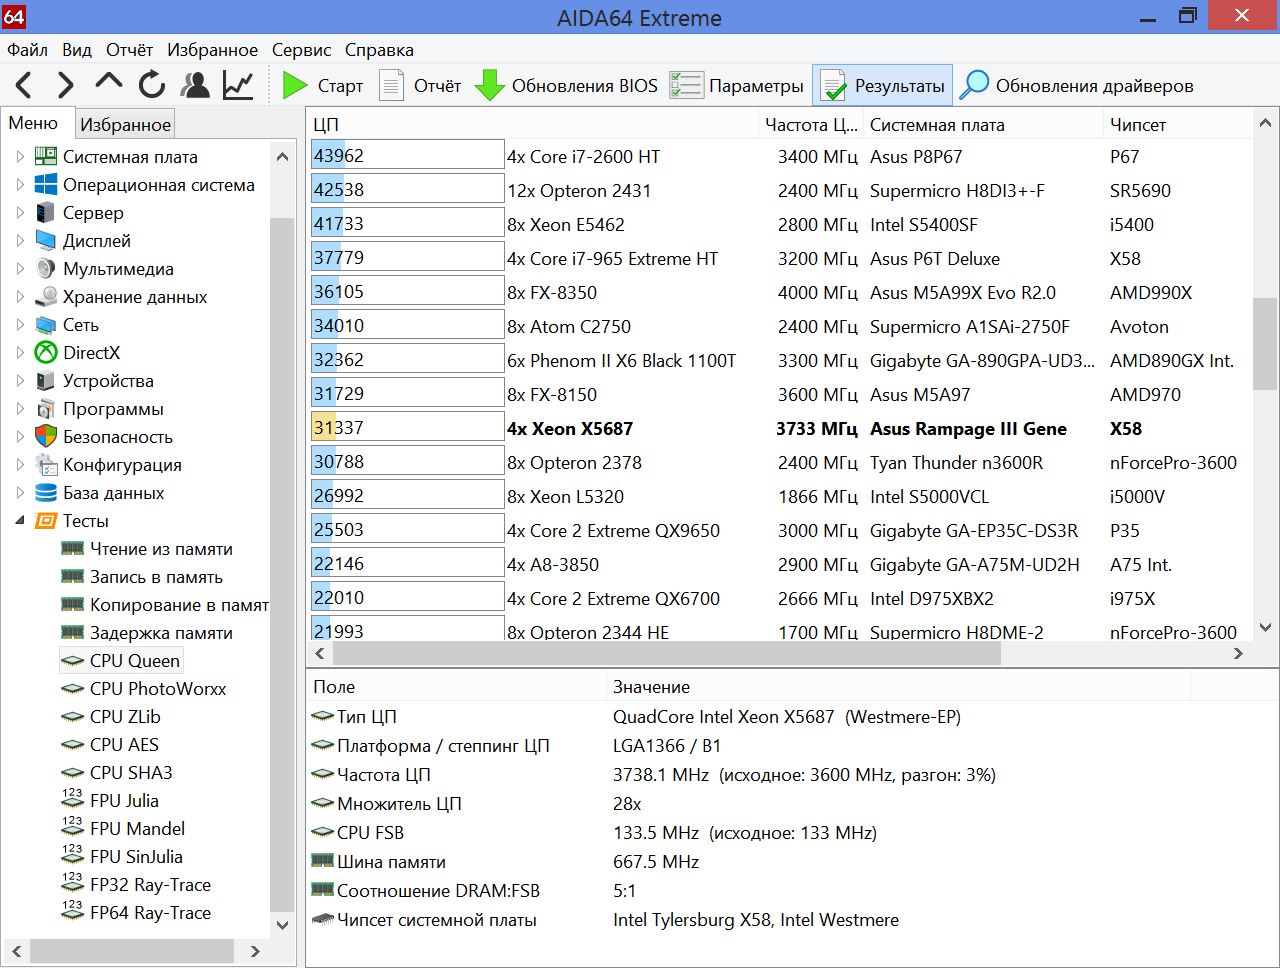Open Параметры in the toolbar
Viewport: 1280px width, 968px height.
point(737,86)
